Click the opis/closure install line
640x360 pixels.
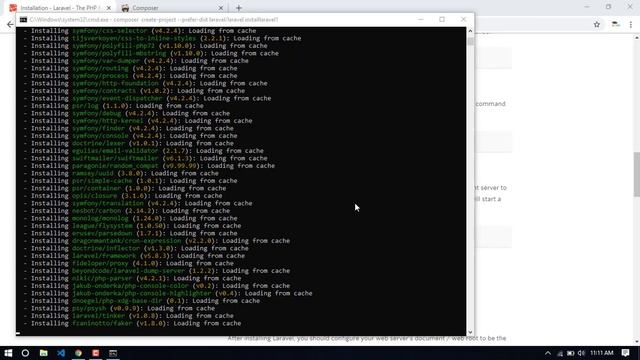point(123,196)
